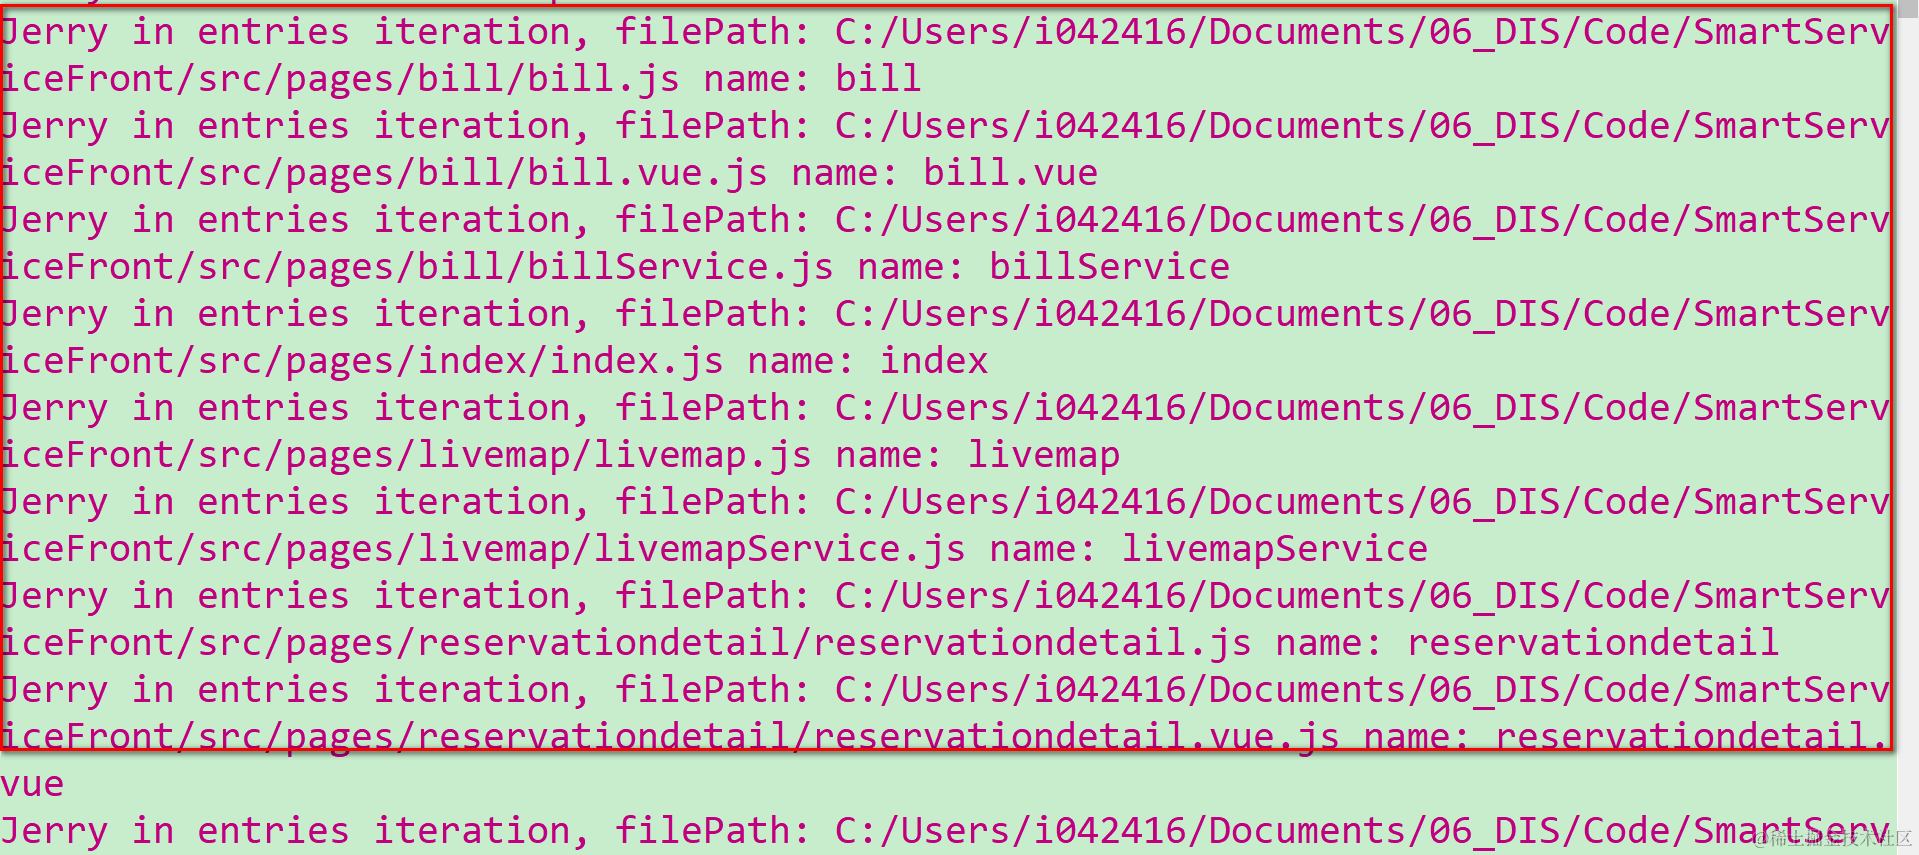1919x855 pixels.
Task: Click the 'bill.js' file name in the path
Action: [x=604, y=79]
